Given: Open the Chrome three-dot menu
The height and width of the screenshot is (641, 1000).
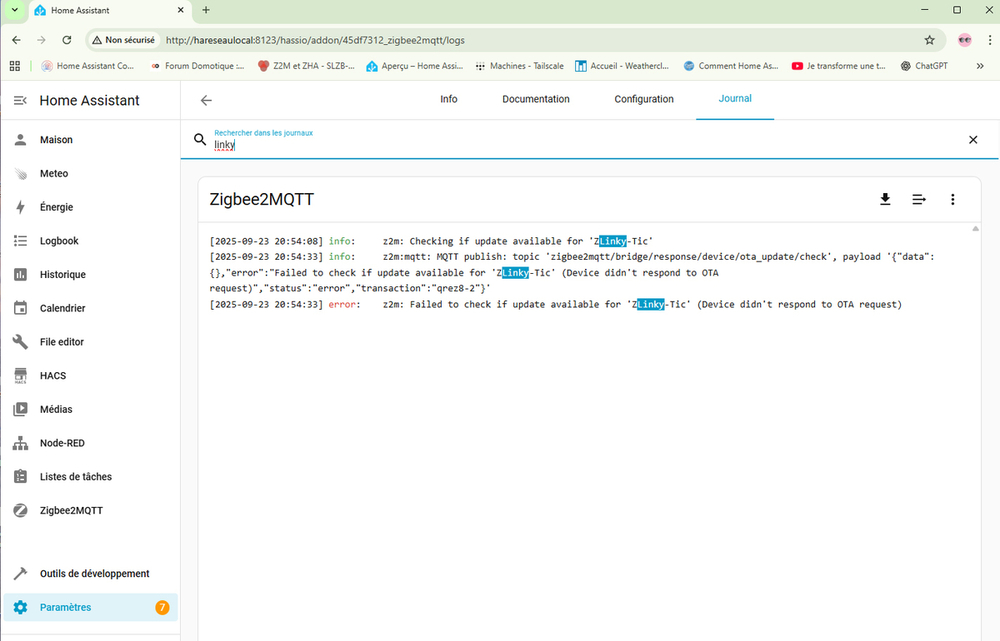Looking at the screenshot, I should coord(990,40).
